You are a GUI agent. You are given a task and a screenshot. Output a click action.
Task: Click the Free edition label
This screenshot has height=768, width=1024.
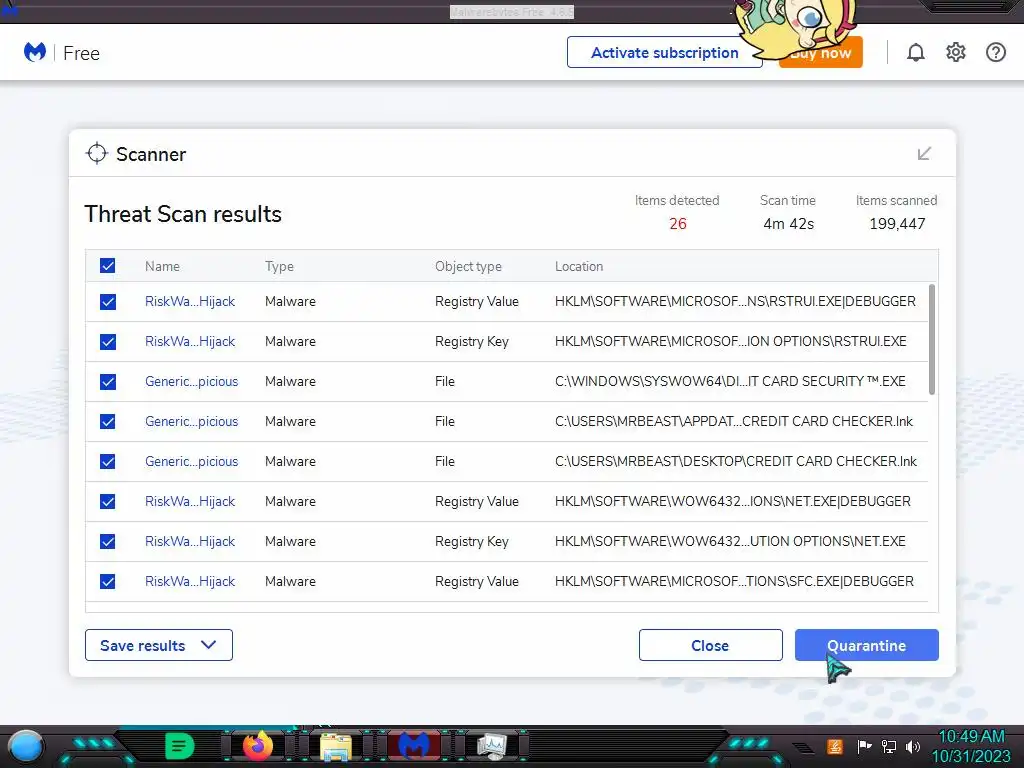tap(82, 53)
